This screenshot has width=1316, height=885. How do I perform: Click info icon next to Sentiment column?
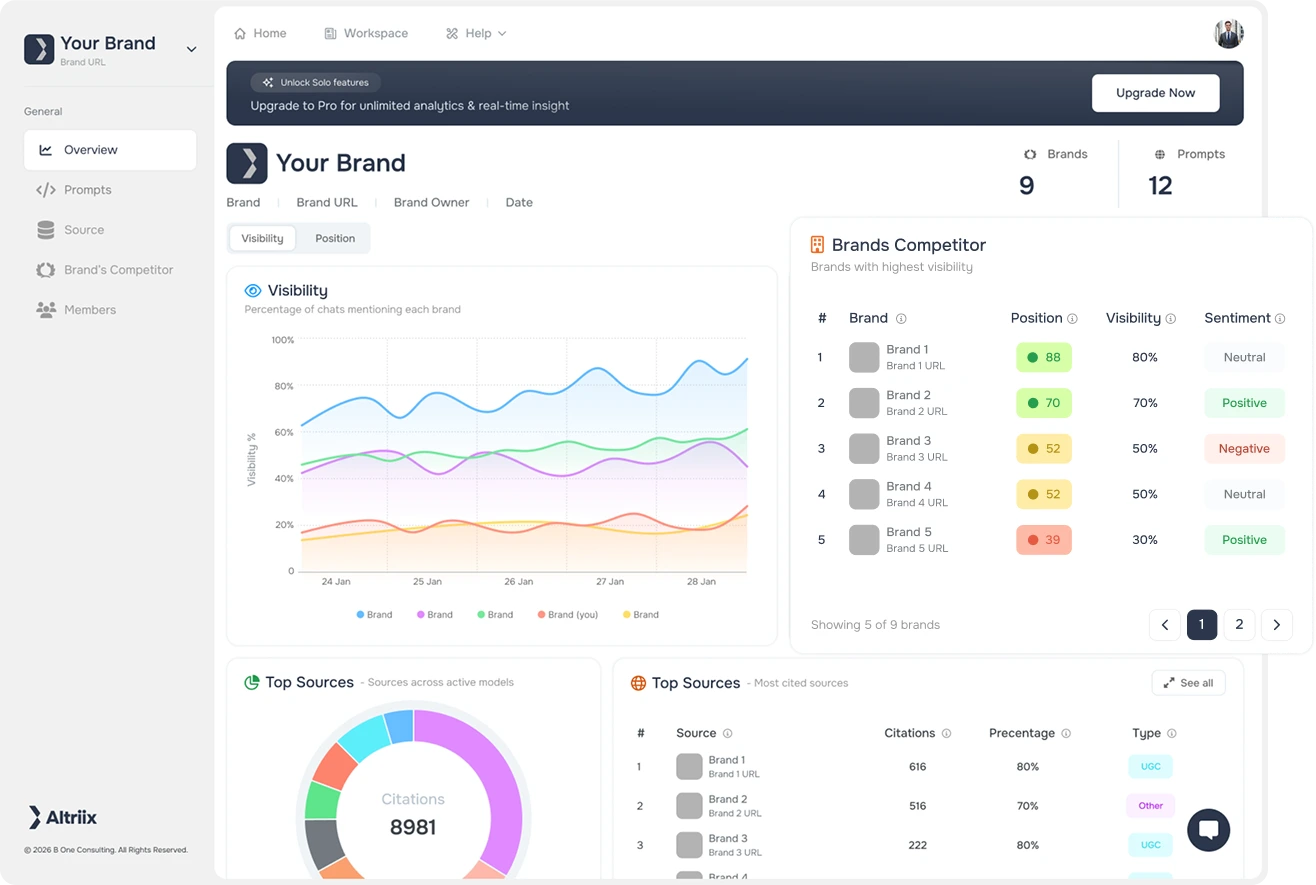coord(1280,319)
